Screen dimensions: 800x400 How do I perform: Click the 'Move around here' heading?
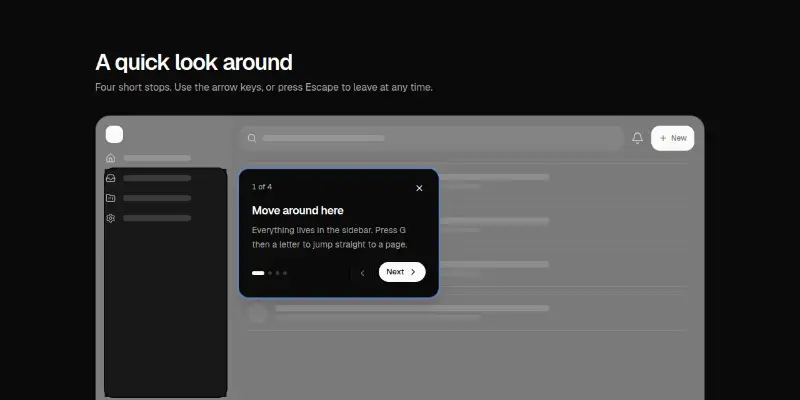click(x=297, y=211)
